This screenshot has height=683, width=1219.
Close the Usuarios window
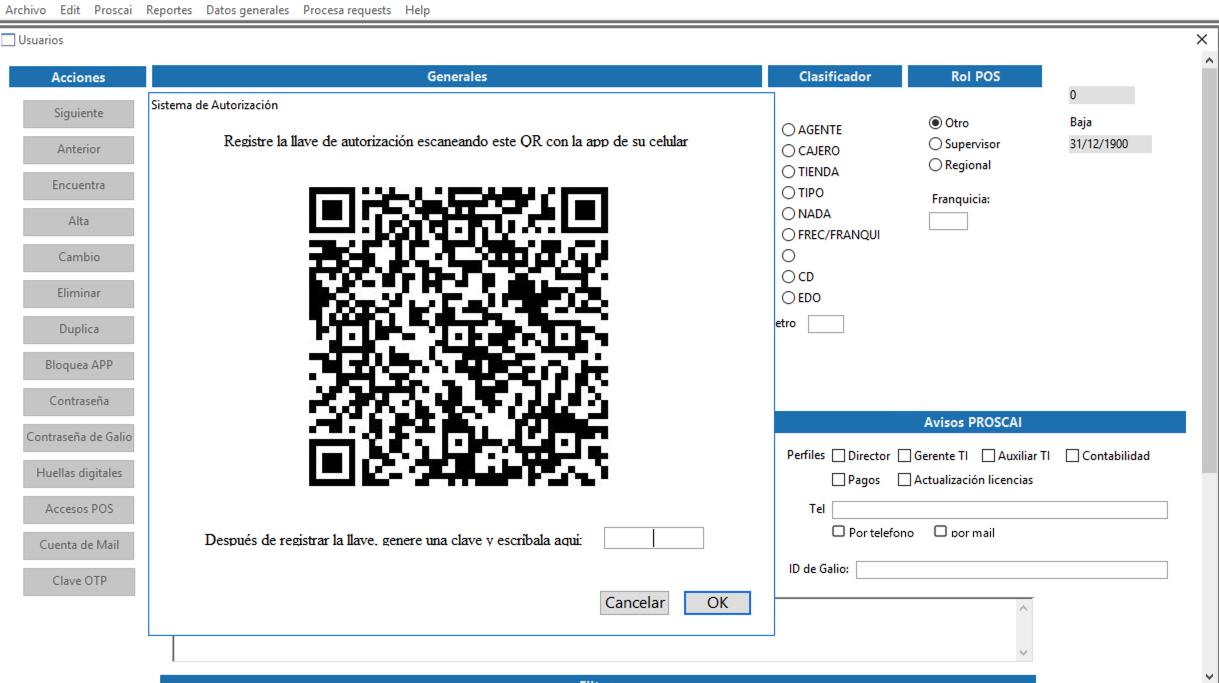1202,40
